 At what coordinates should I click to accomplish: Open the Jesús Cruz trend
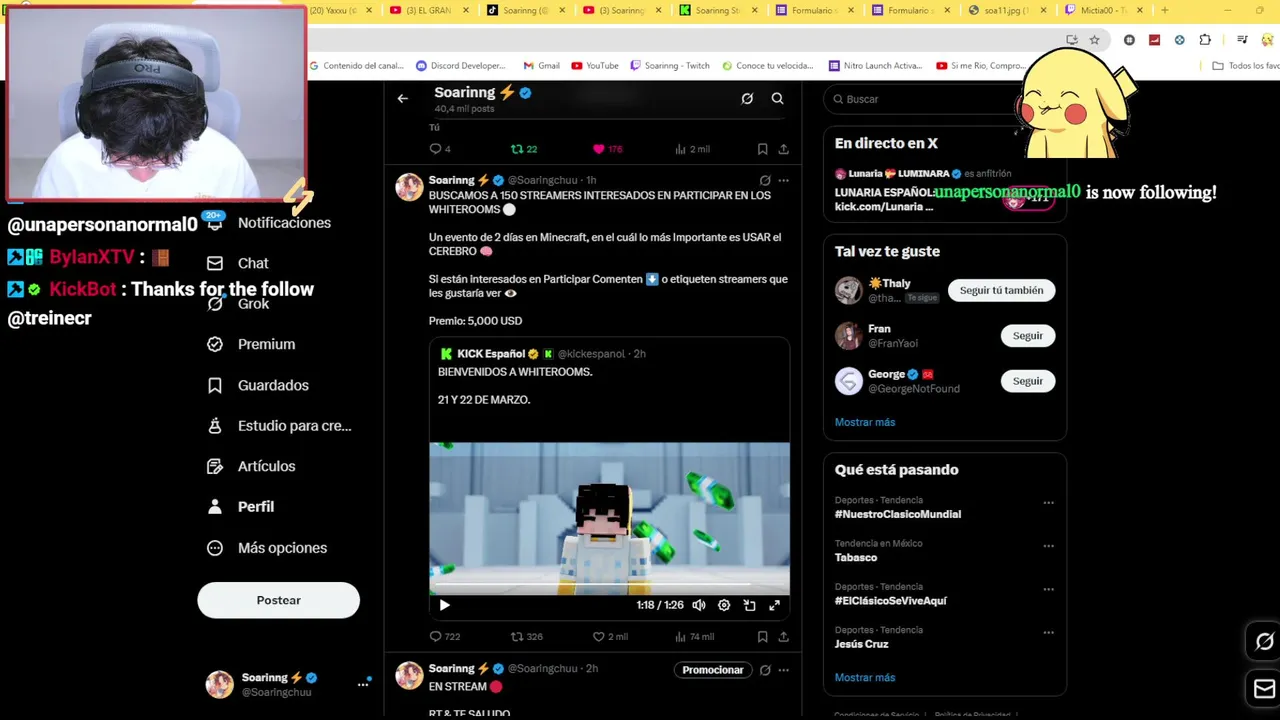coord(861,644)
